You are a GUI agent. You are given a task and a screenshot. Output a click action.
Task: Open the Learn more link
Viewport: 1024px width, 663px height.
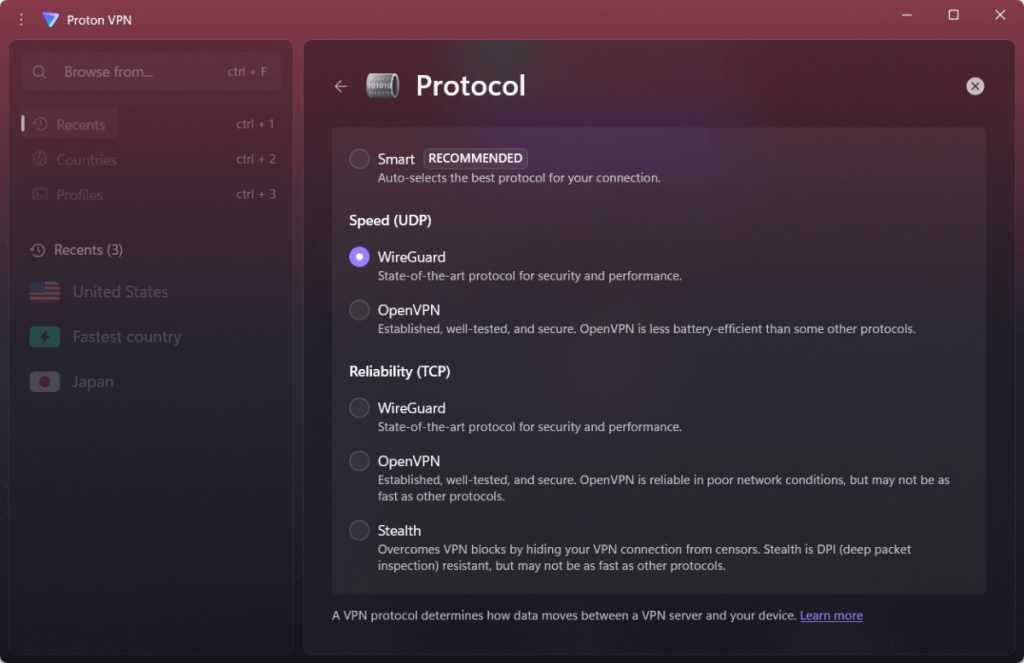[x=831, y=615]
